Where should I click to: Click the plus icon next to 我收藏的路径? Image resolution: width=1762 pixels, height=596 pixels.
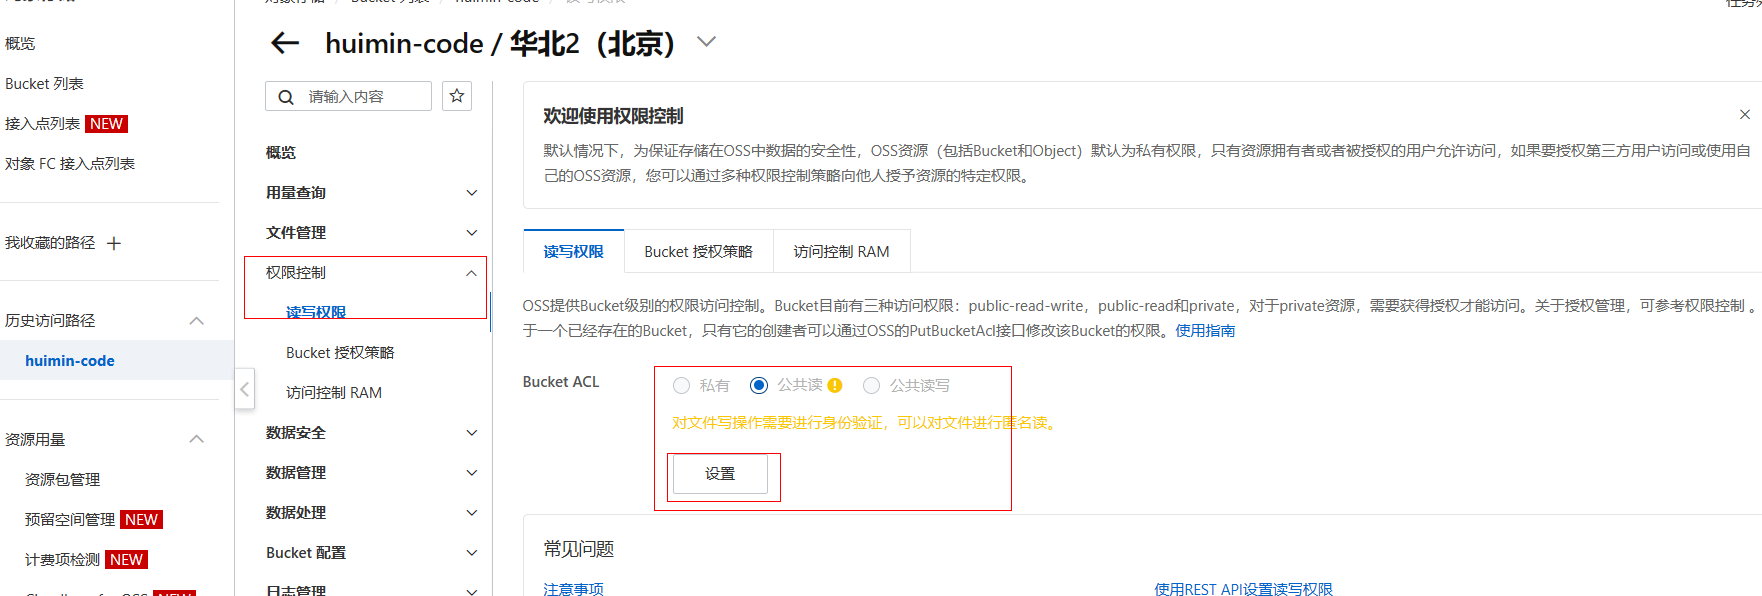point(114,243)
